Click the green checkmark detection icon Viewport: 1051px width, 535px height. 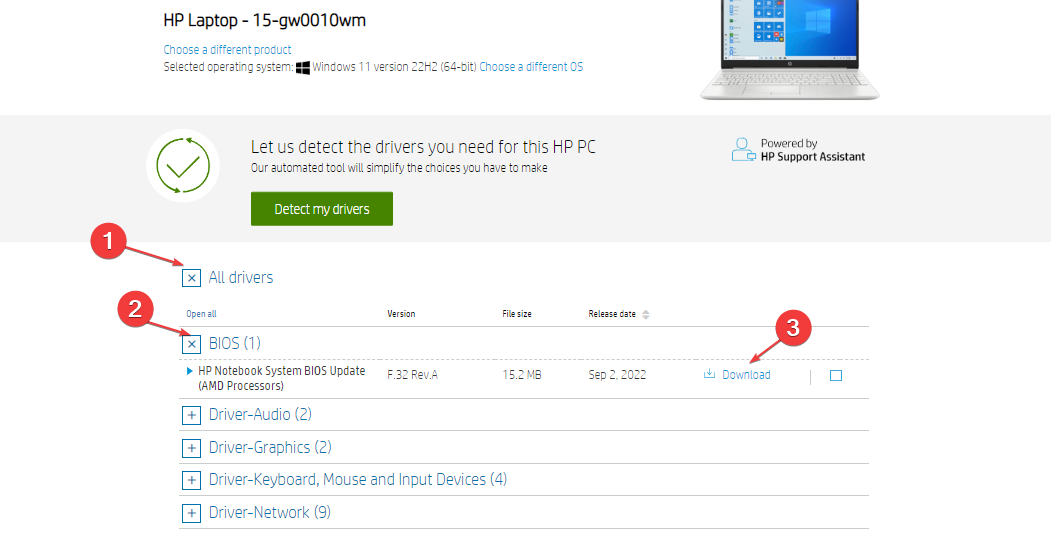[x=183, y=165]
